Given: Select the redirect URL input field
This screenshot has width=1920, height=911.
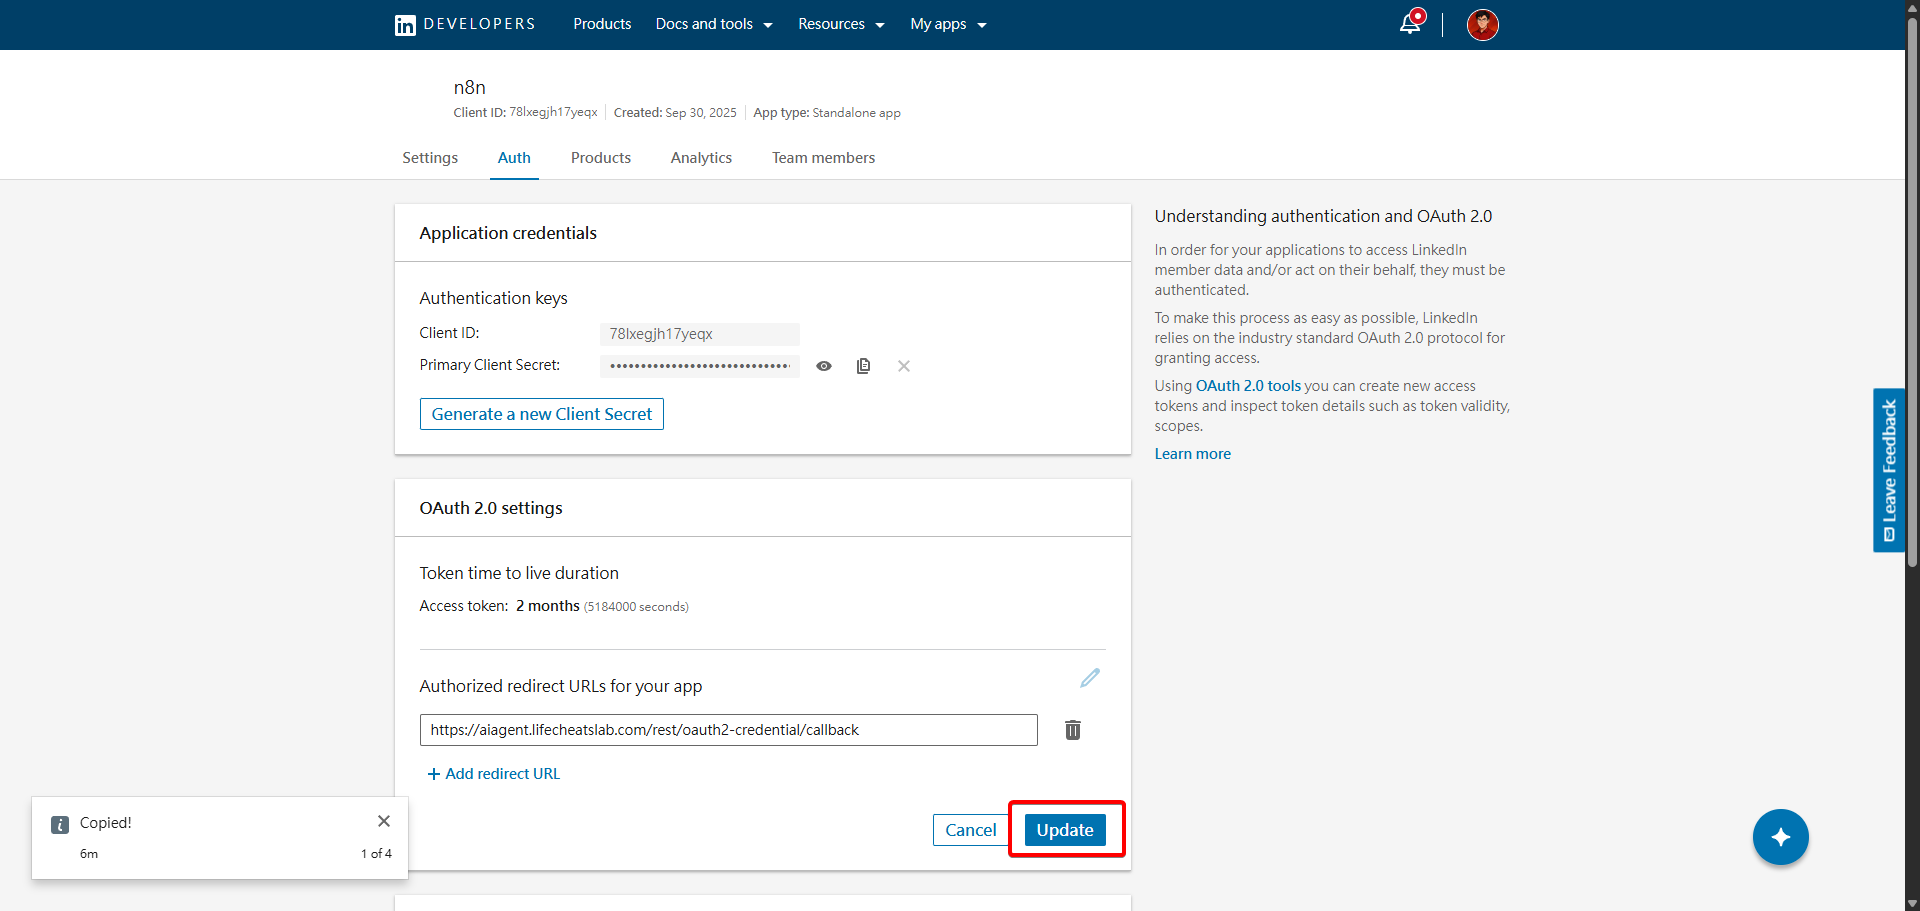Looking at the screenshot, I should click(728, 730).
